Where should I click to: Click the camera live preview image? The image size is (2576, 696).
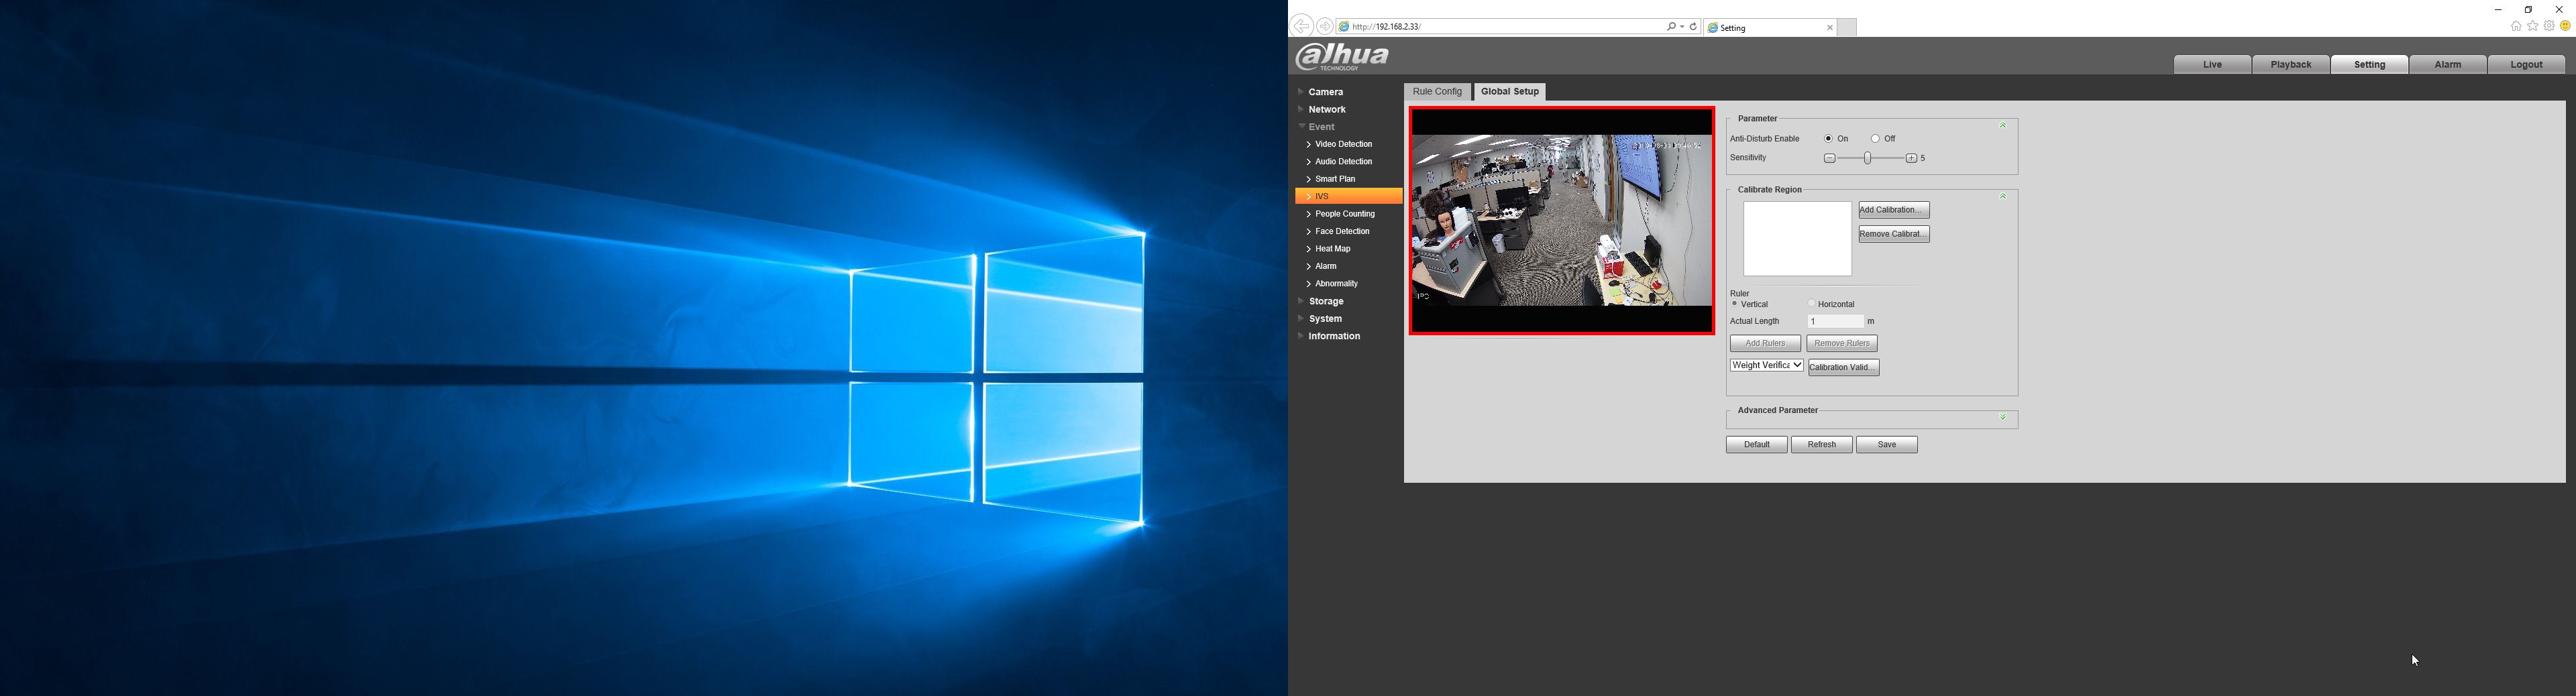click(x=1561, y=221)
